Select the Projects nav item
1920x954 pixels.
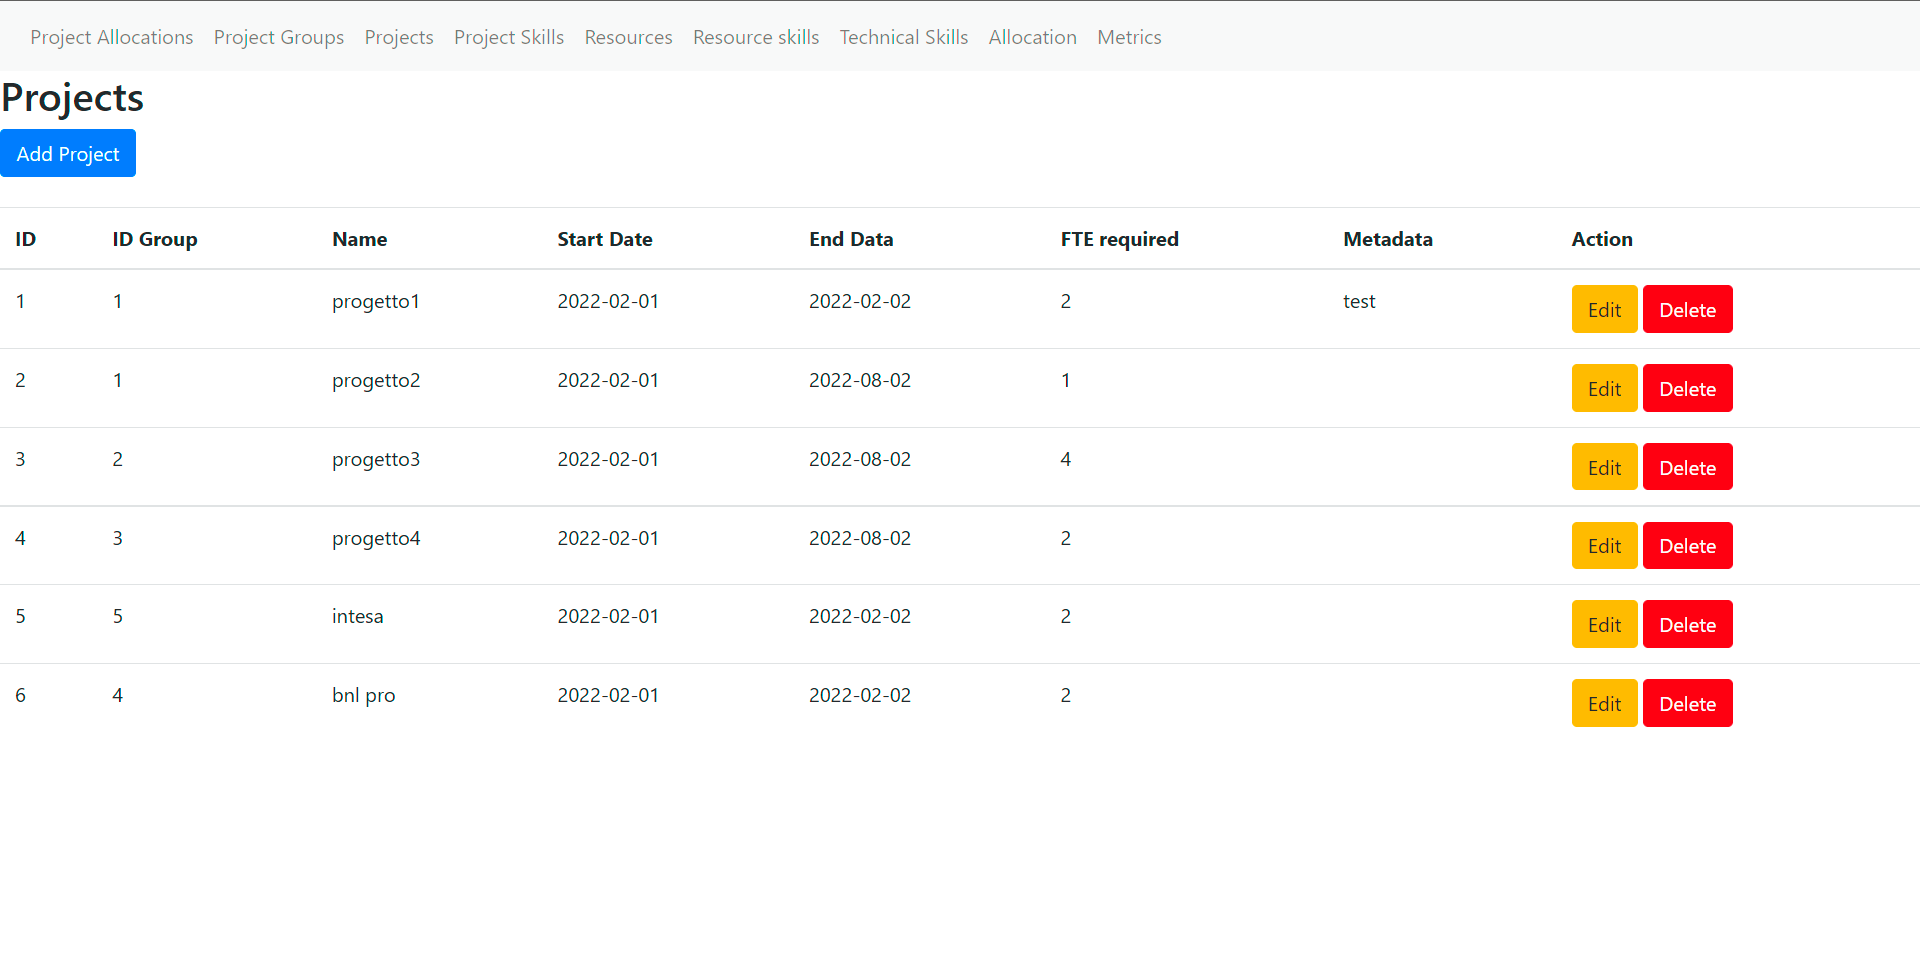[398, 37]
